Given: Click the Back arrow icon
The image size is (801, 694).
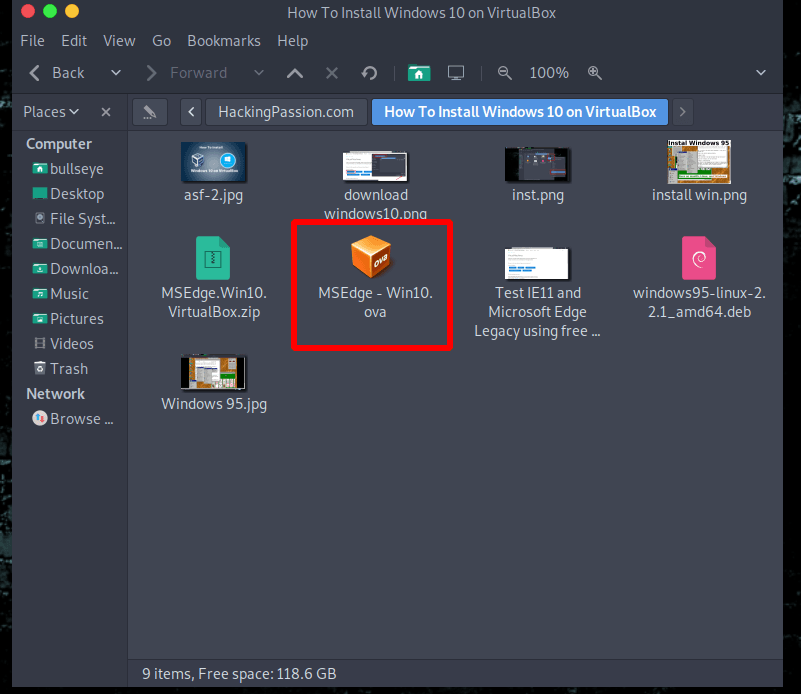Looking at the screenshot, I should pos(34,73).
